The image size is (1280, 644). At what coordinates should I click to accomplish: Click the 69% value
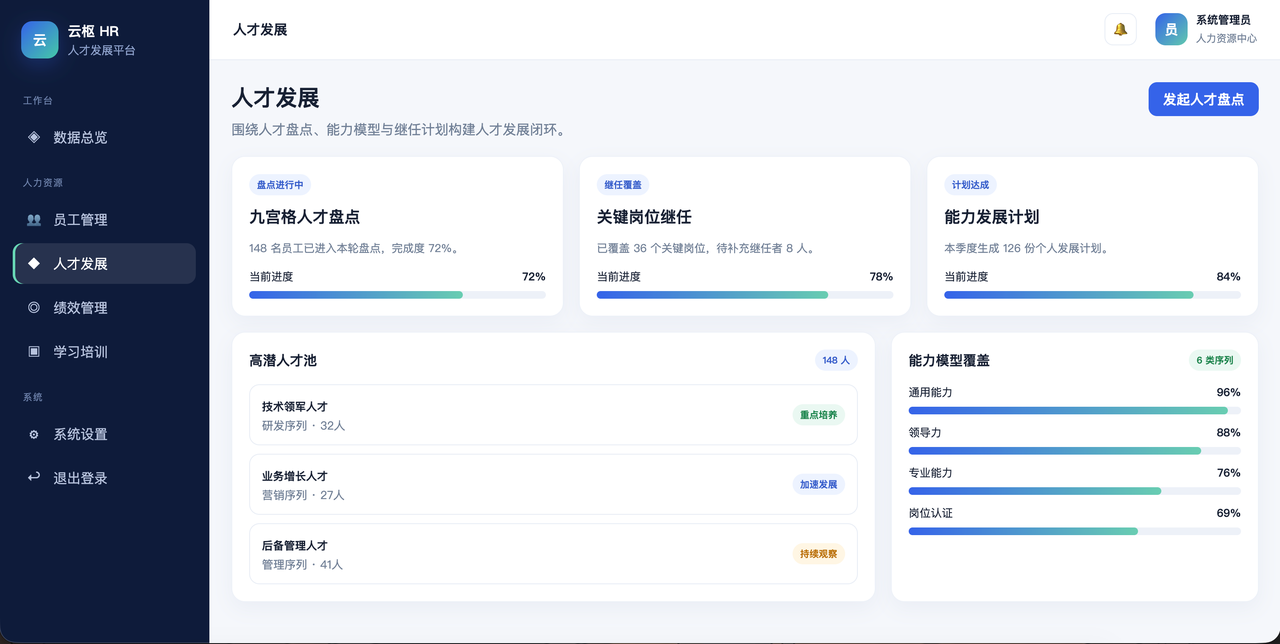coord(1228,513)
